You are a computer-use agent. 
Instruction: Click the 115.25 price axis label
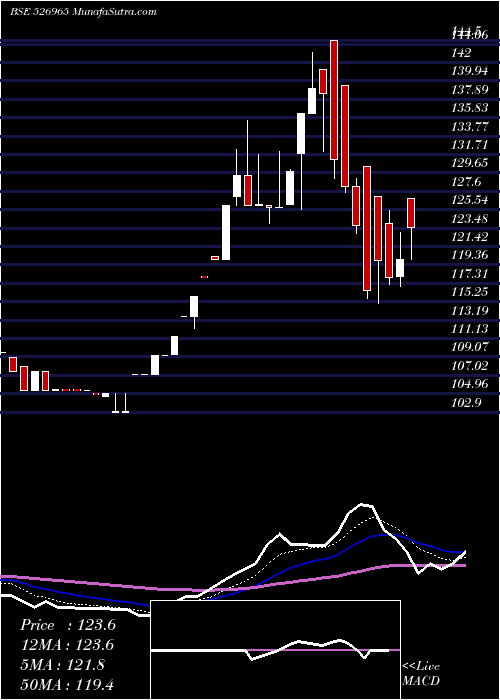click(470, 292)
